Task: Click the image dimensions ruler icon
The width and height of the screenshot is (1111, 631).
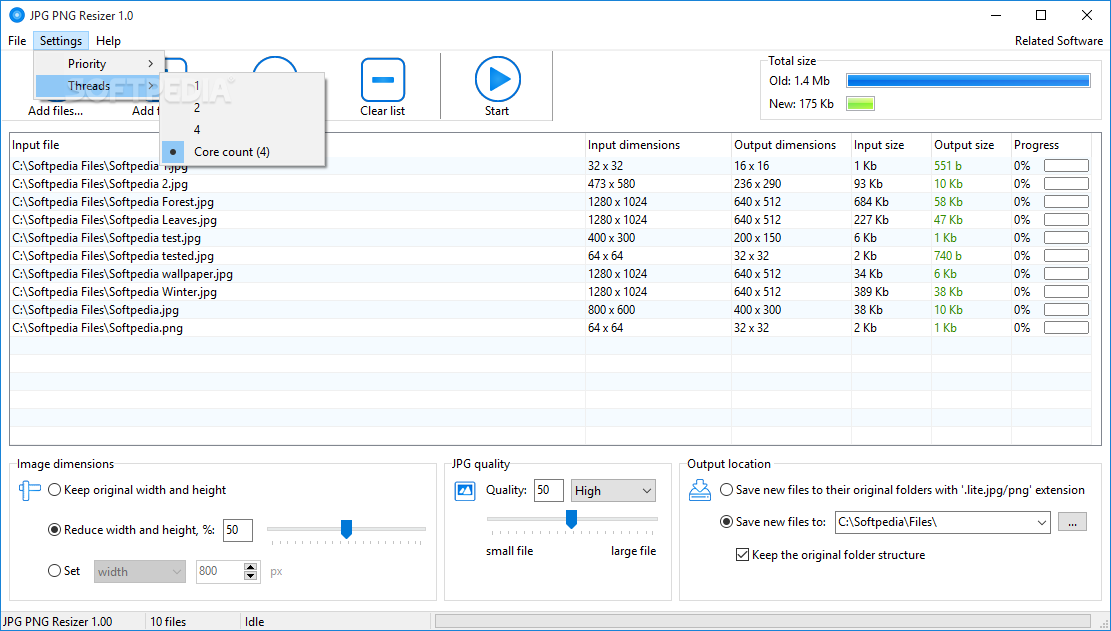Action: click(29, 490)
